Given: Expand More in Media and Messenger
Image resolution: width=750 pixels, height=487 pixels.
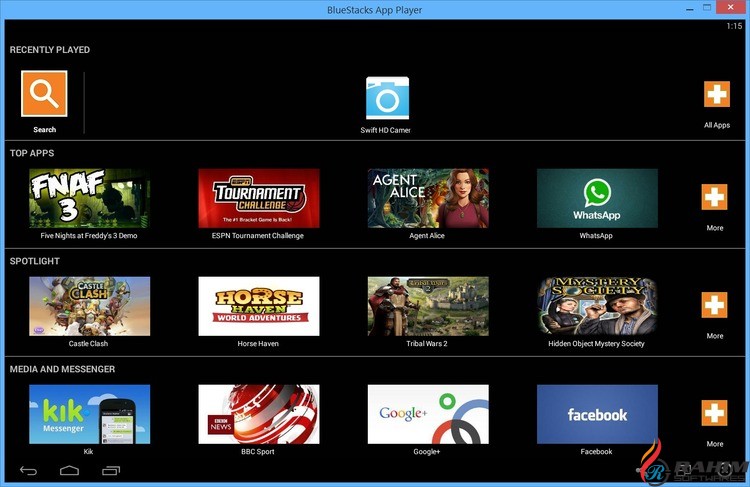Looking at the screenshot, I should point(715,413).
